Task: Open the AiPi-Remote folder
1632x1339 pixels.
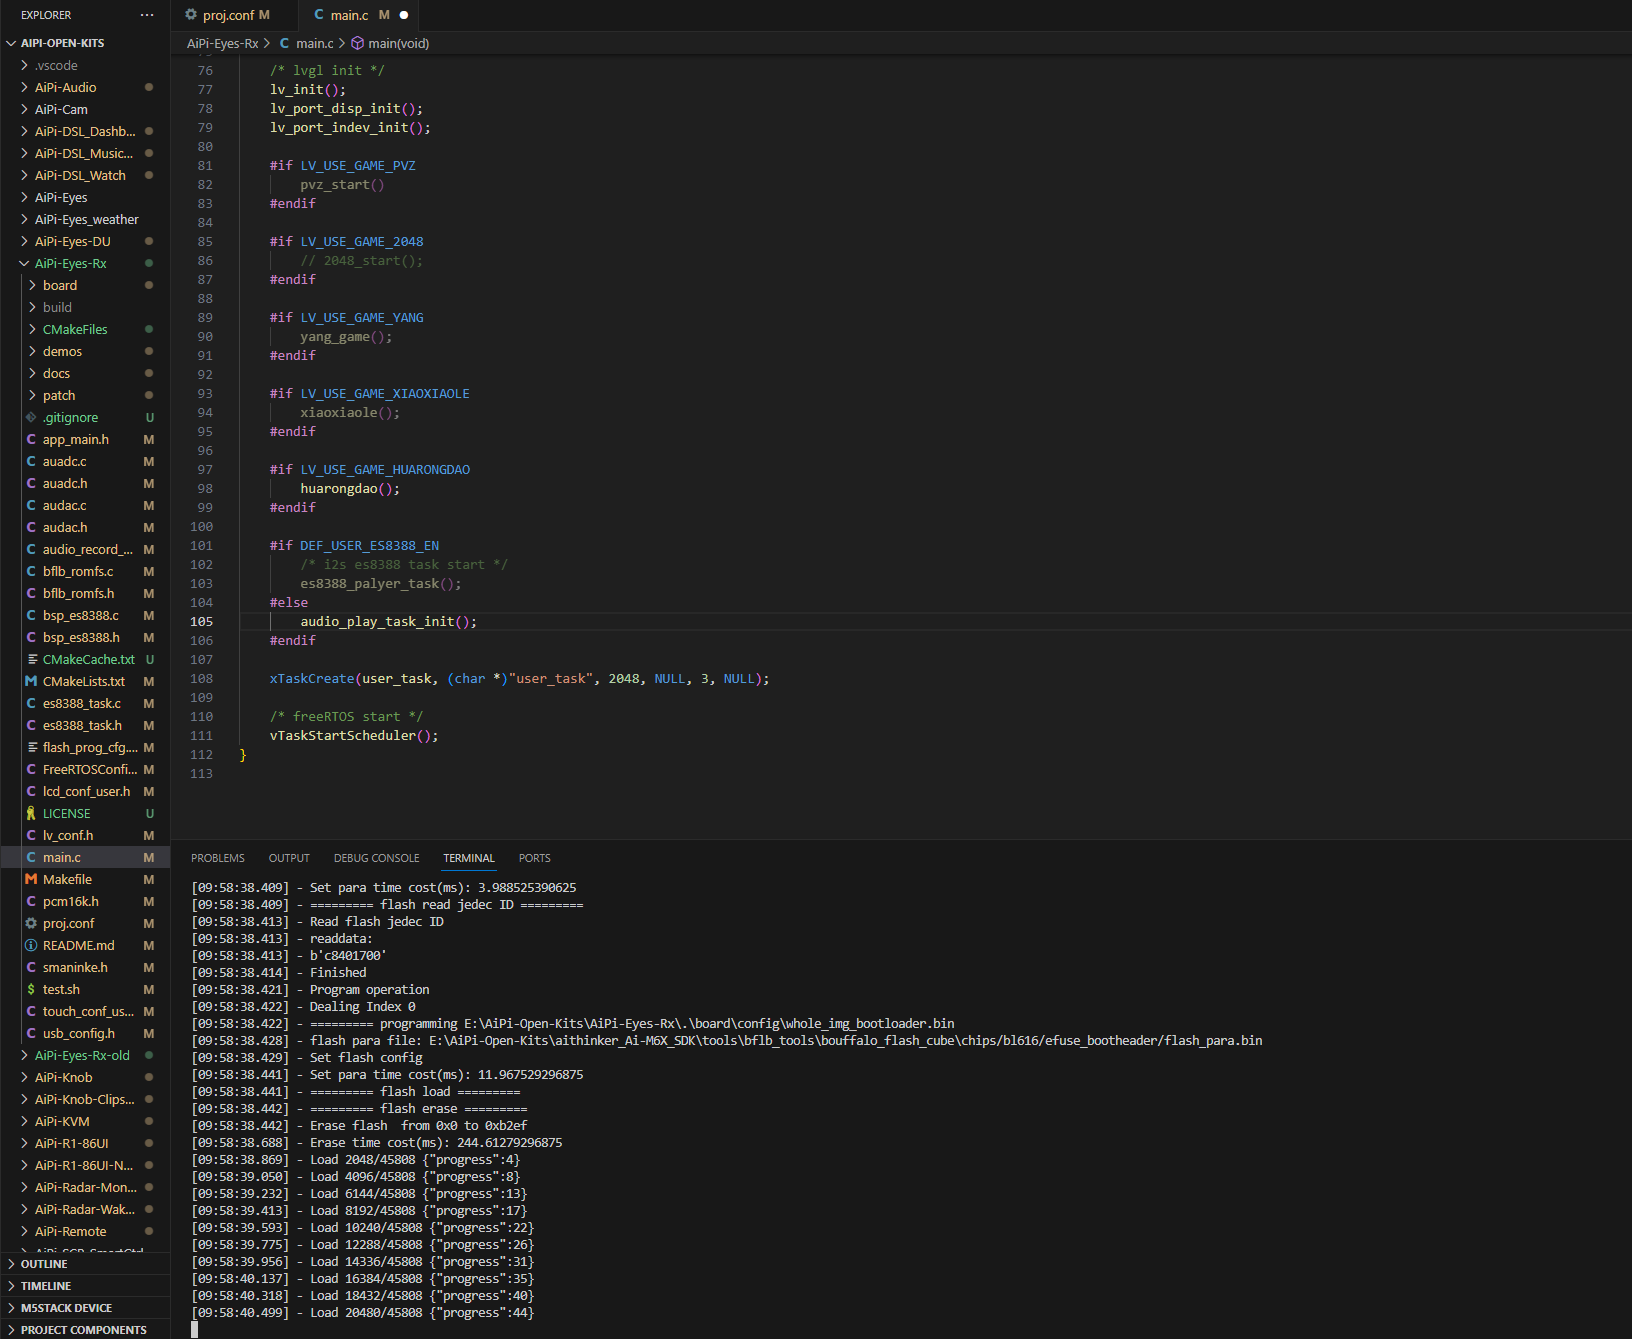Action: pyautogui.click(x=85, y=1231)
